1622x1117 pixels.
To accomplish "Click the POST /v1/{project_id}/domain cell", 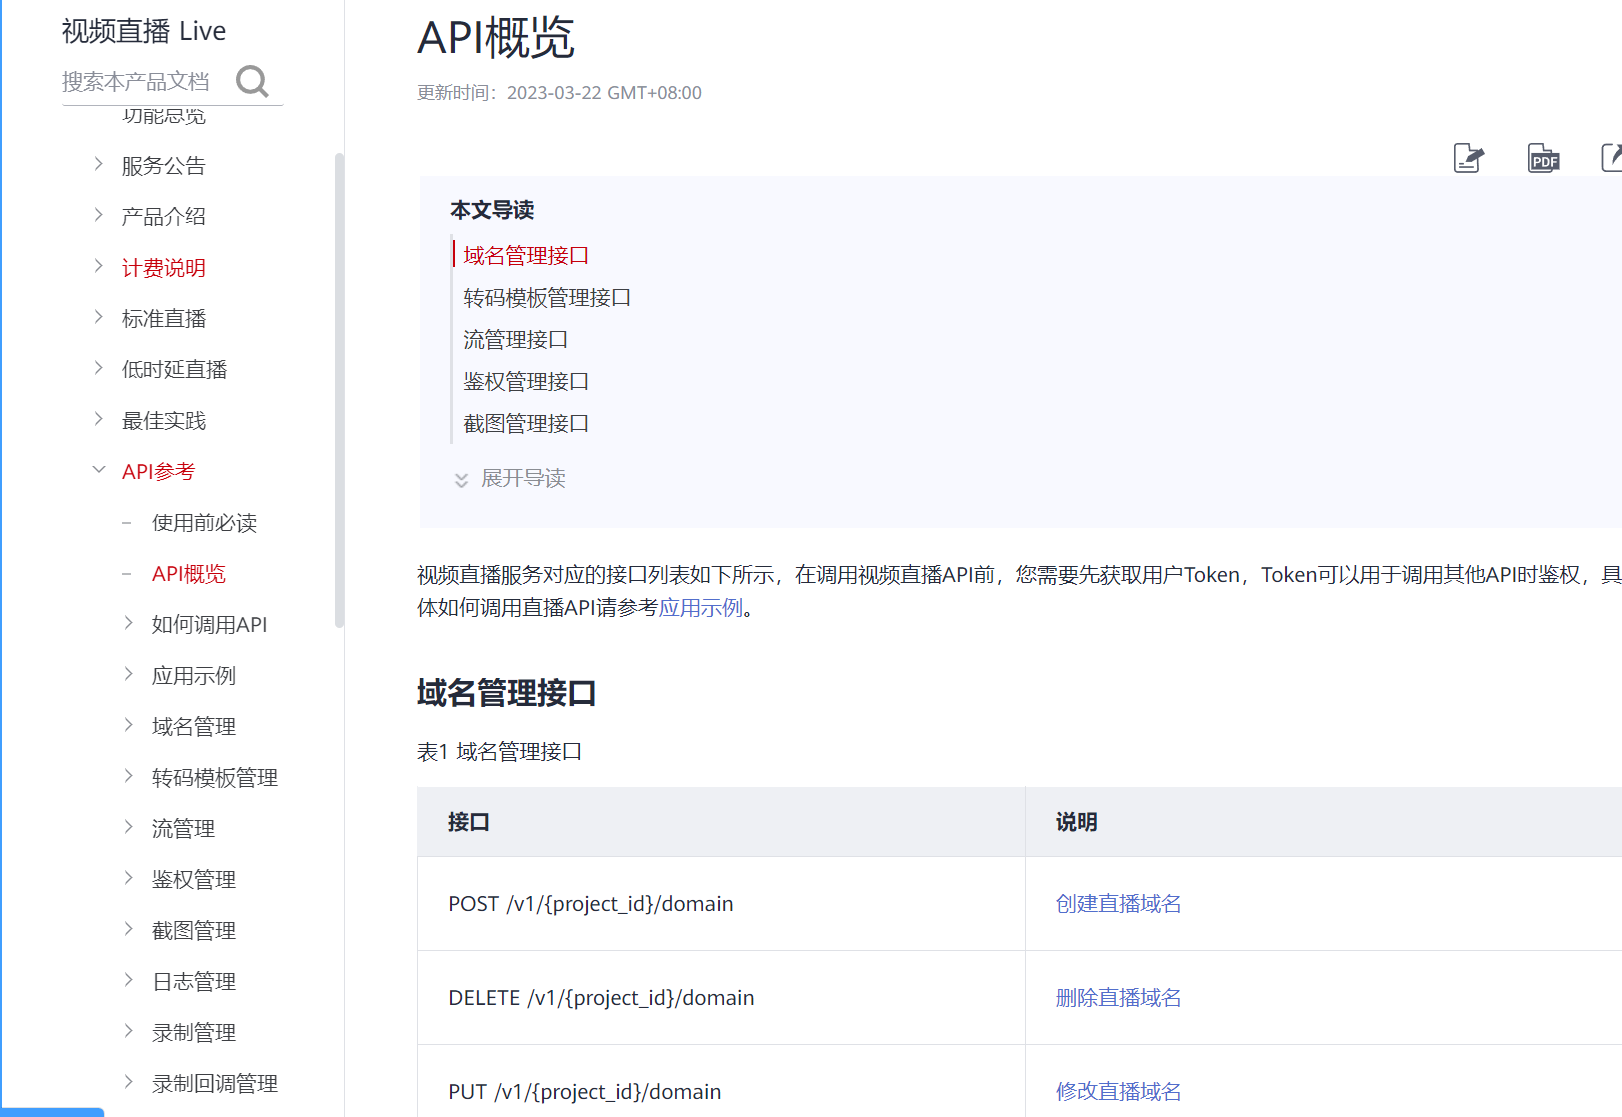I will pyautogui.click(x=721, y=904).
